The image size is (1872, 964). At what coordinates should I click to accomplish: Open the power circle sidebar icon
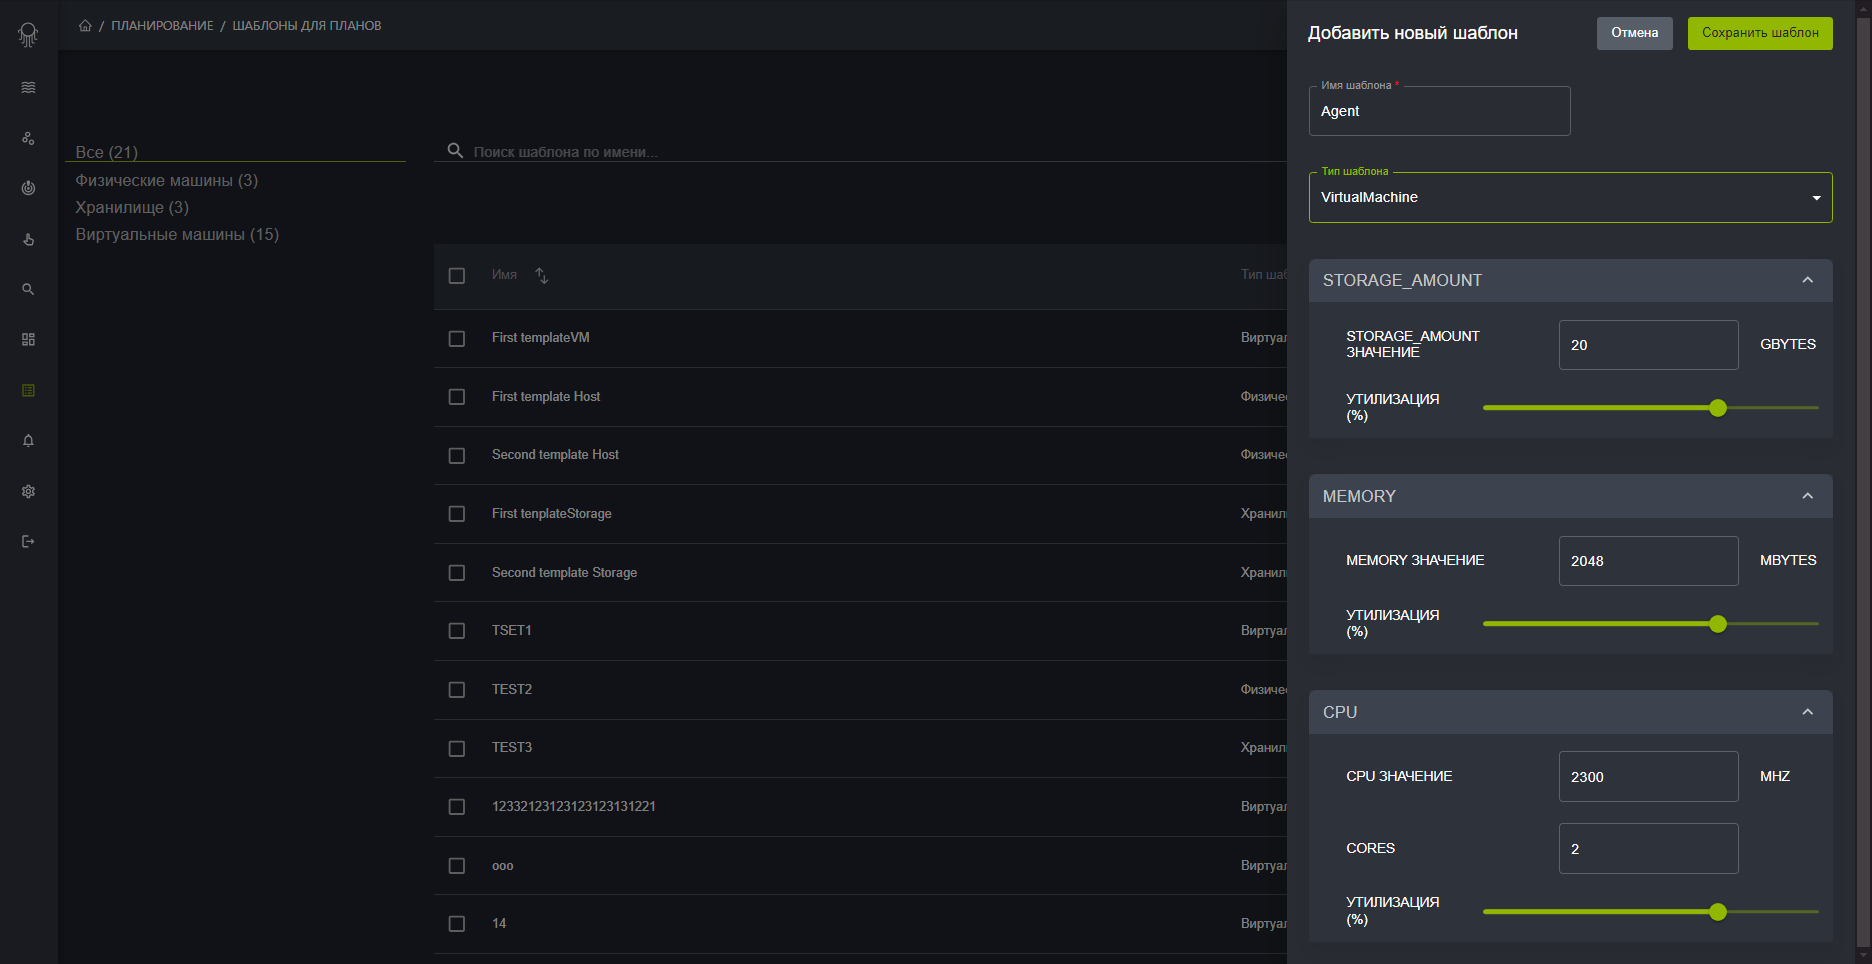click(x=28, y=188)
